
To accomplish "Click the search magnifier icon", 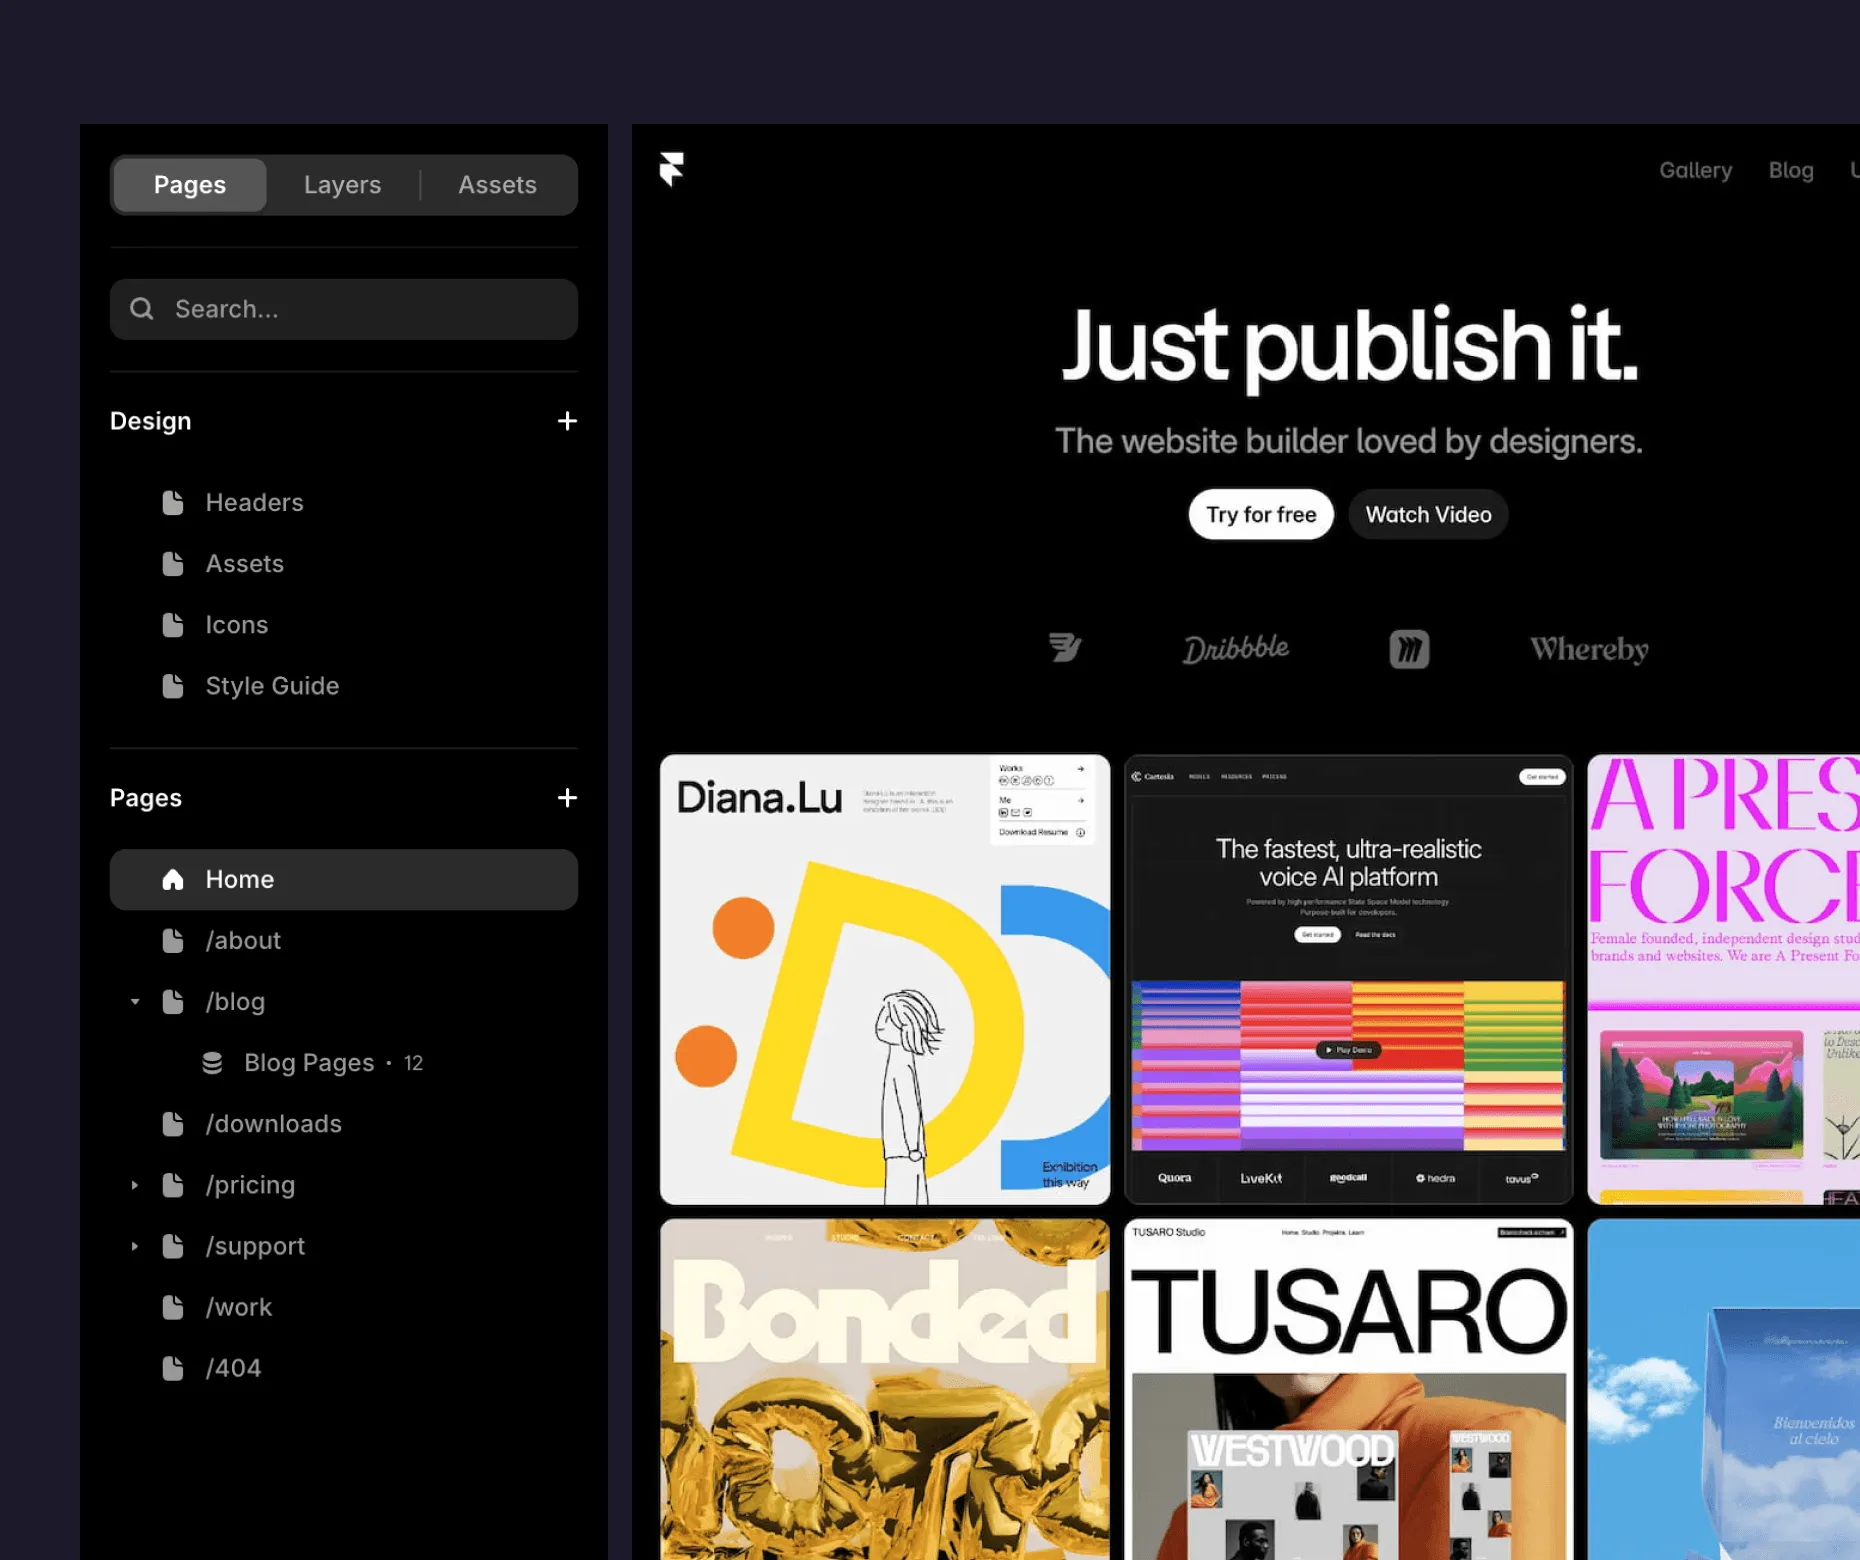I will (x=142, y=309).
